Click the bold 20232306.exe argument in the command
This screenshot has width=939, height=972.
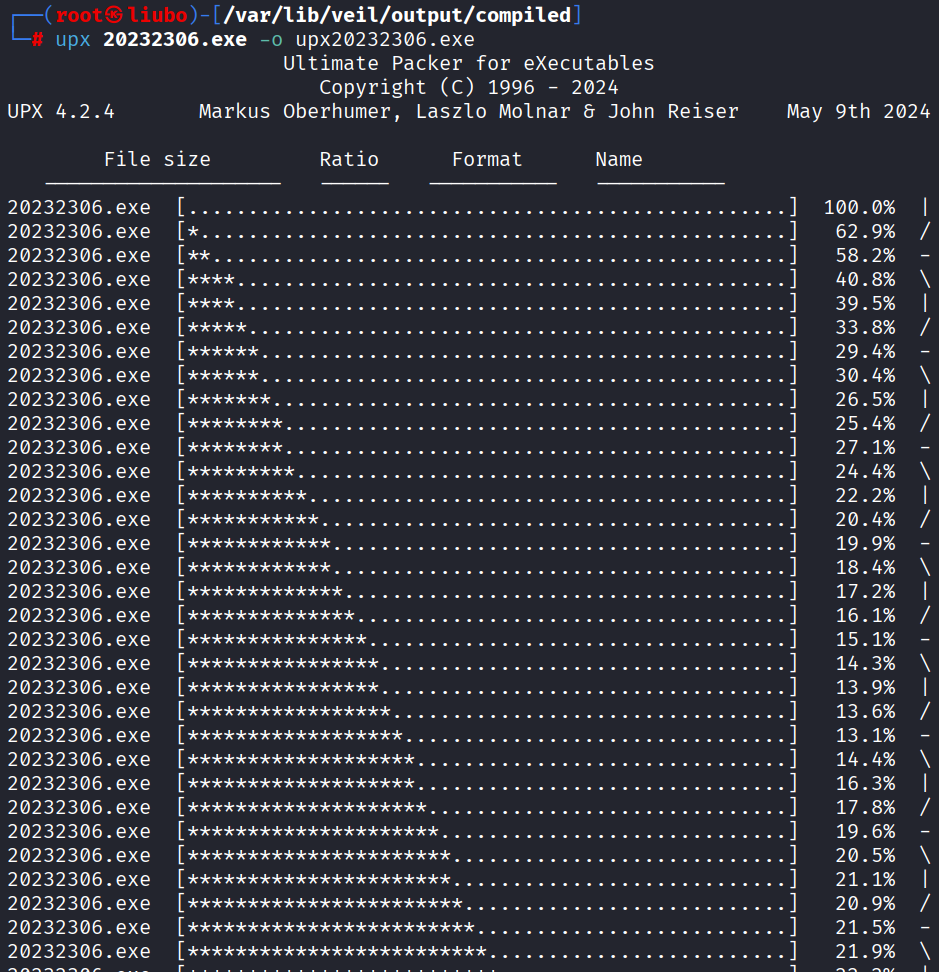tap(175, 39)
